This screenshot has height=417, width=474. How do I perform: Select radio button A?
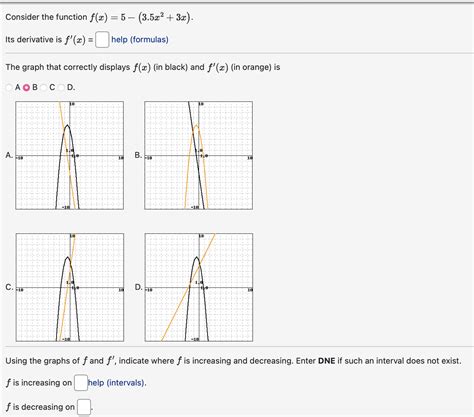(x=9, y=87)
